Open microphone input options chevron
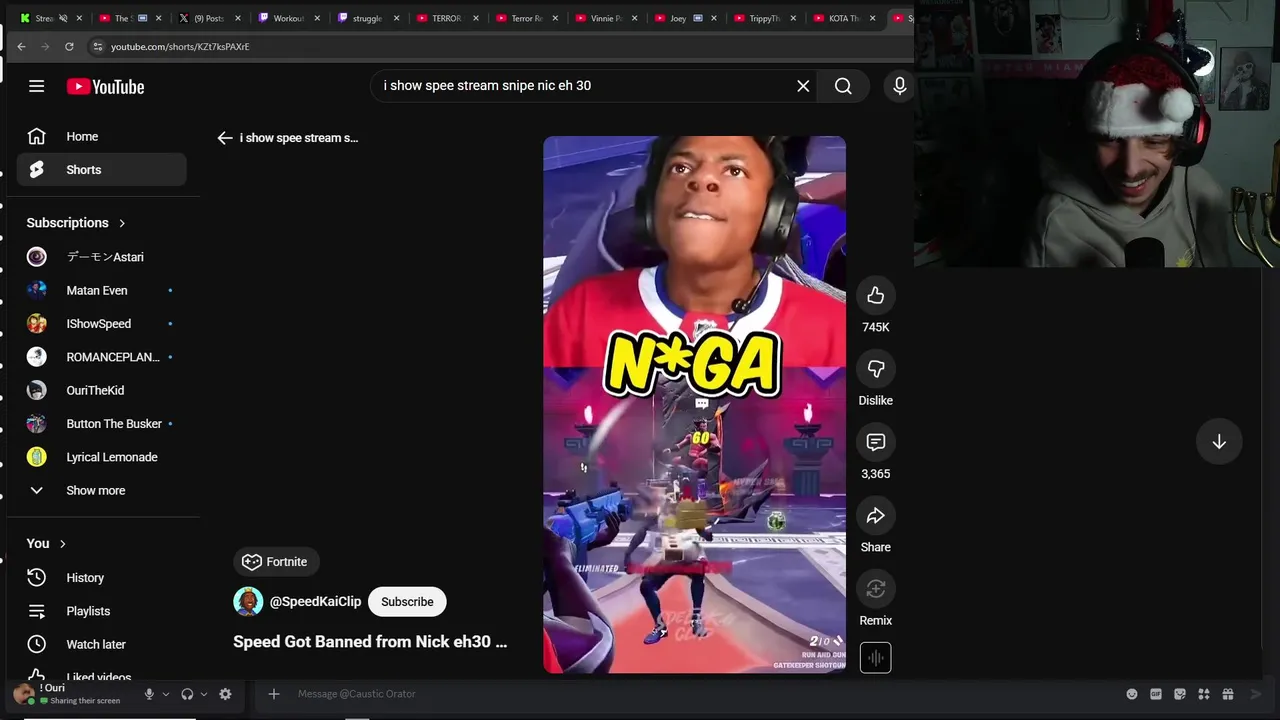 pos(166,694)
